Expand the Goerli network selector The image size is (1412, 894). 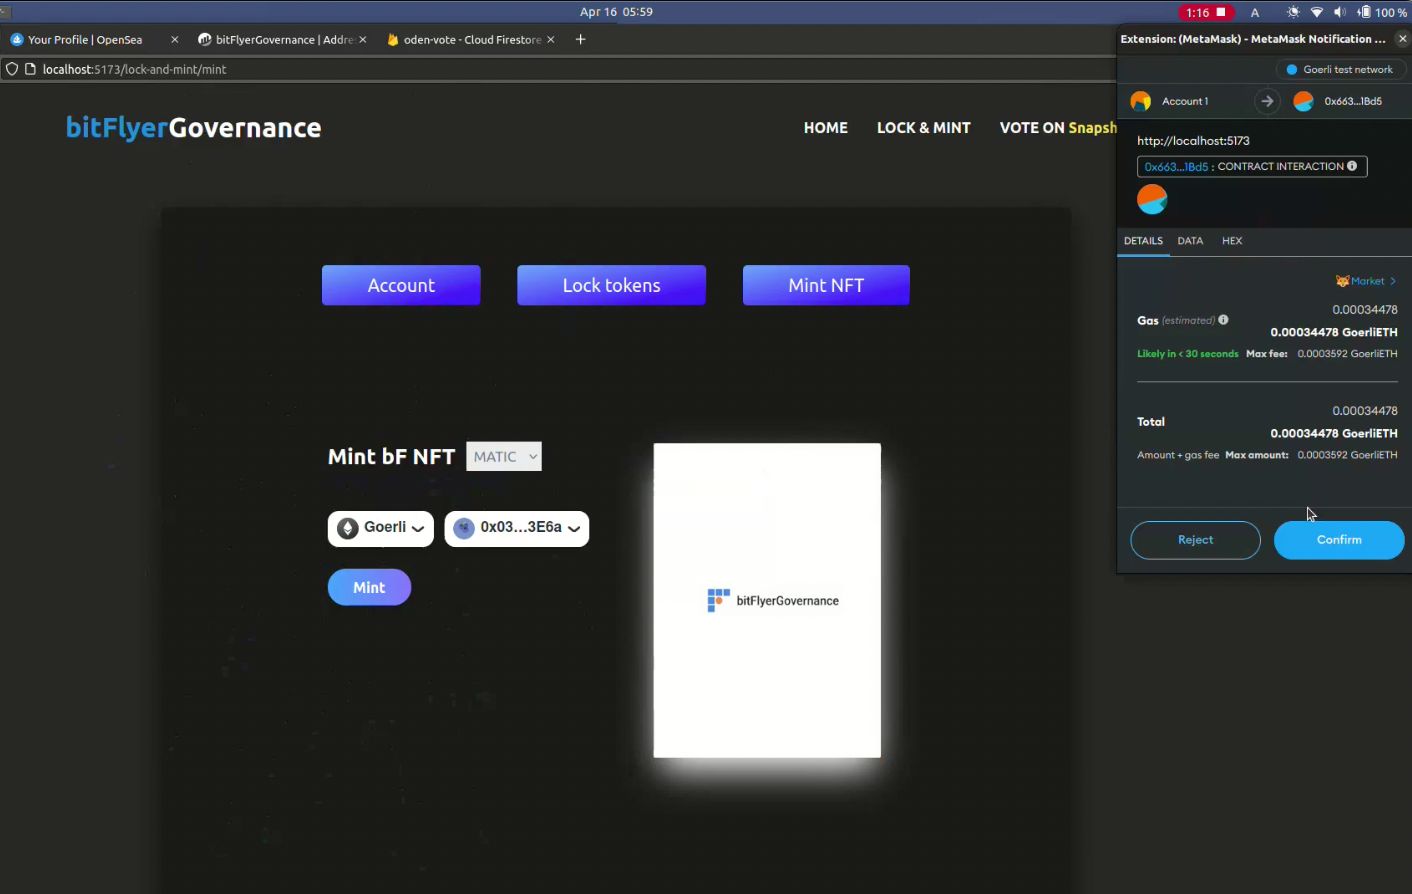click(x=381, y=528)
